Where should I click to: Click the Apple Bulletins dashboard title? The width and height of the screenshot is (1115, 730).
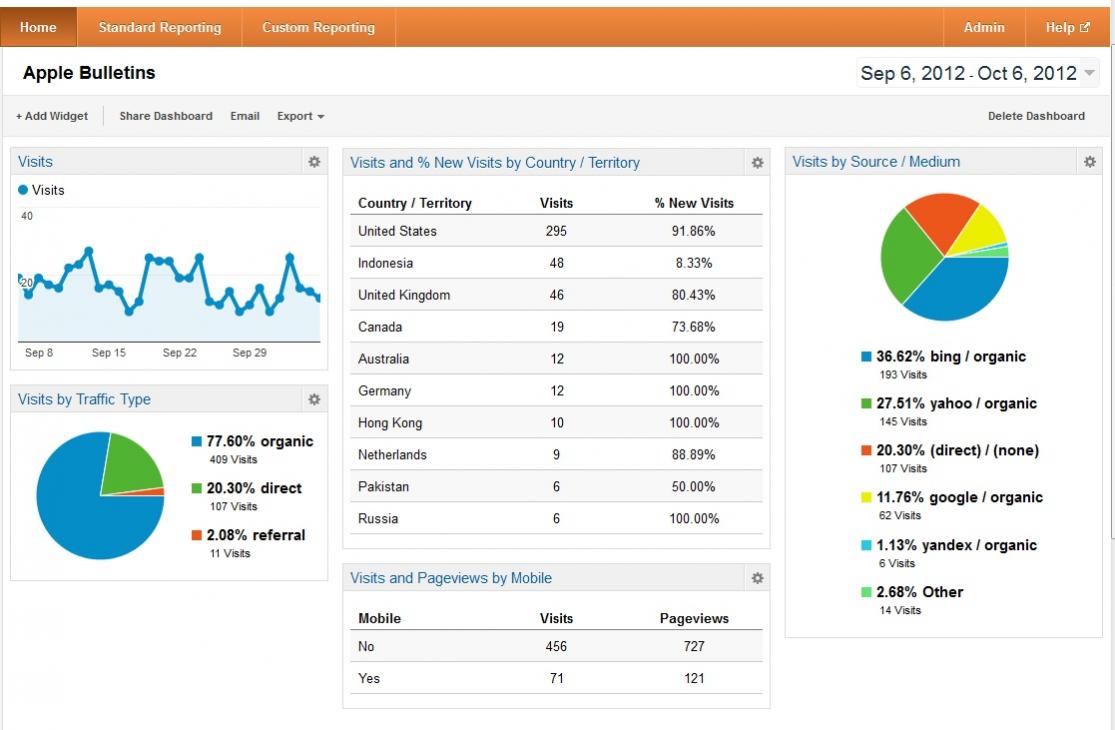coord(89,73)
